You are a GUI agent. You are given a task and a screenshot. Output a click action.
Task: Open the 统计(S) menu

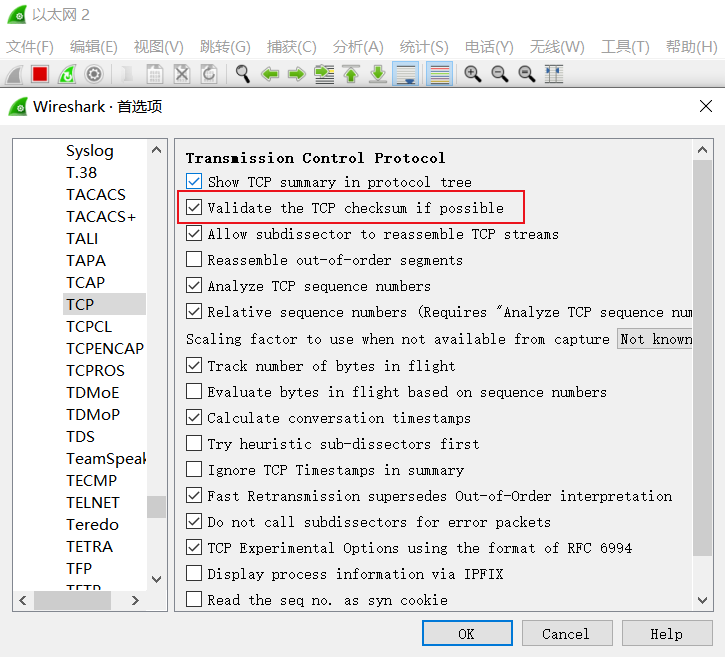click(424, 47)
